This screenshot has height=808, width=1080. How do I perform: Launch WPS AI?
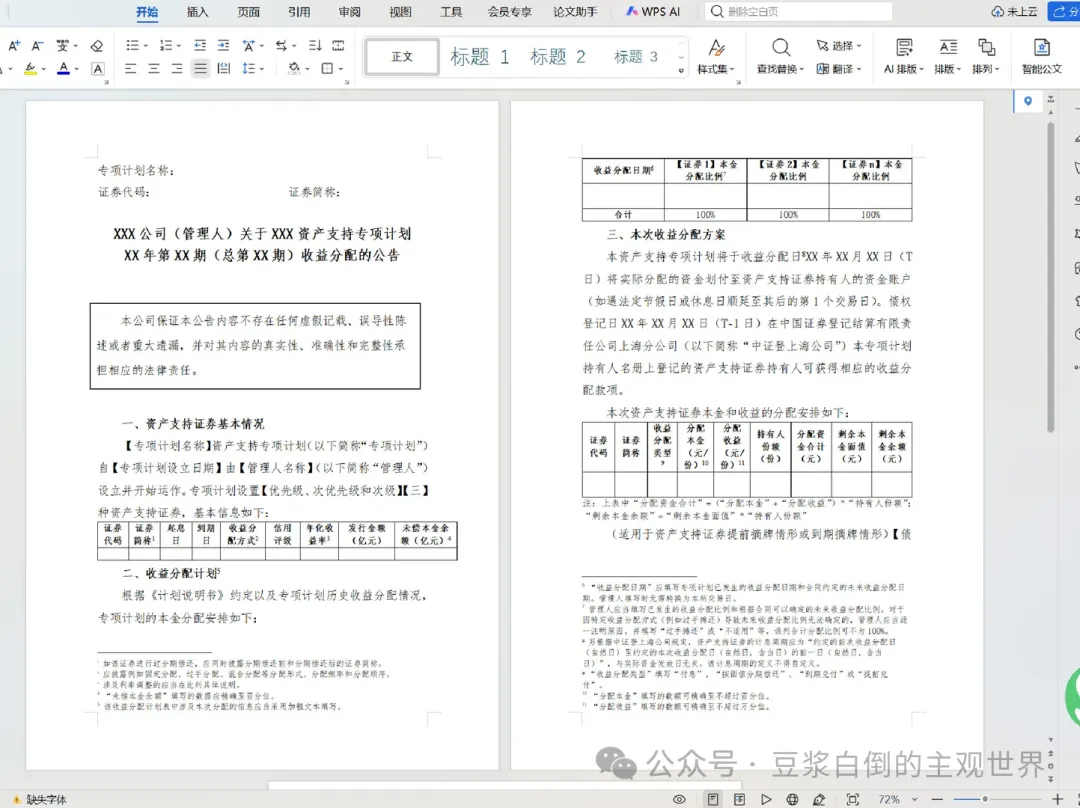[653, 12]
